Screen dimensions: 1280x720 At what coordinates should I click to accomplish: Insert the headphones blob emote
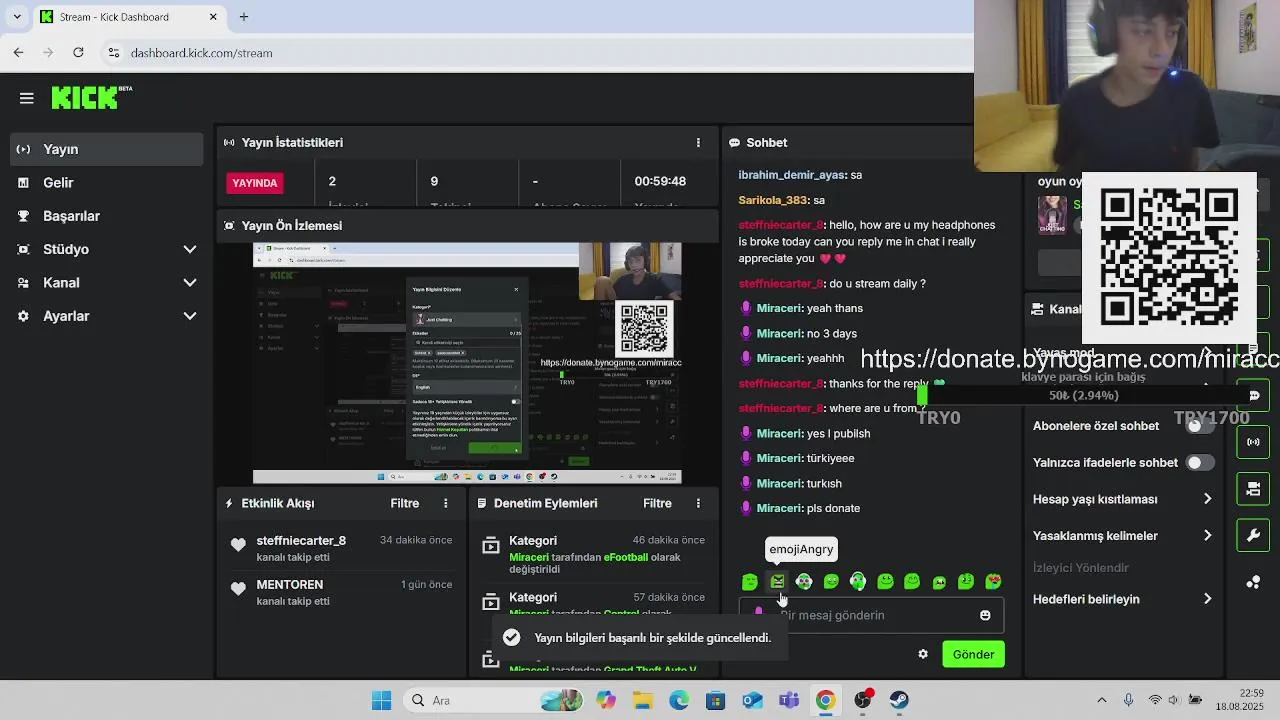(x=858, y=581)
